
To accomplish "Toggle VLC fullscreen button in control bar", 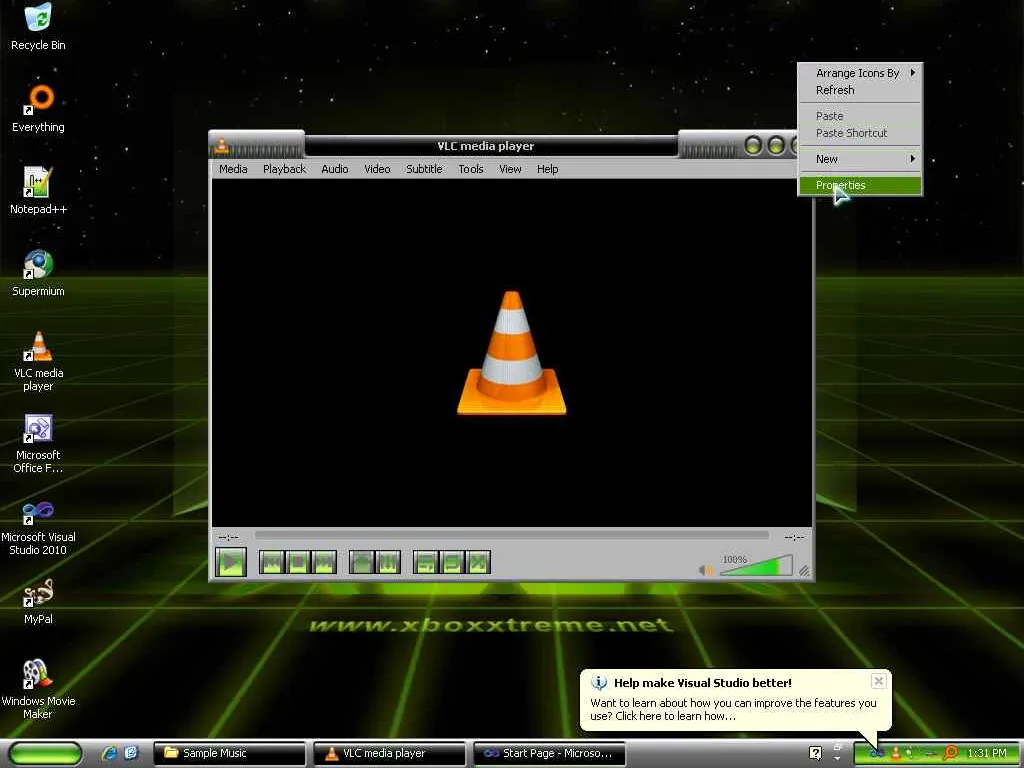I will (x=362, y=562).
